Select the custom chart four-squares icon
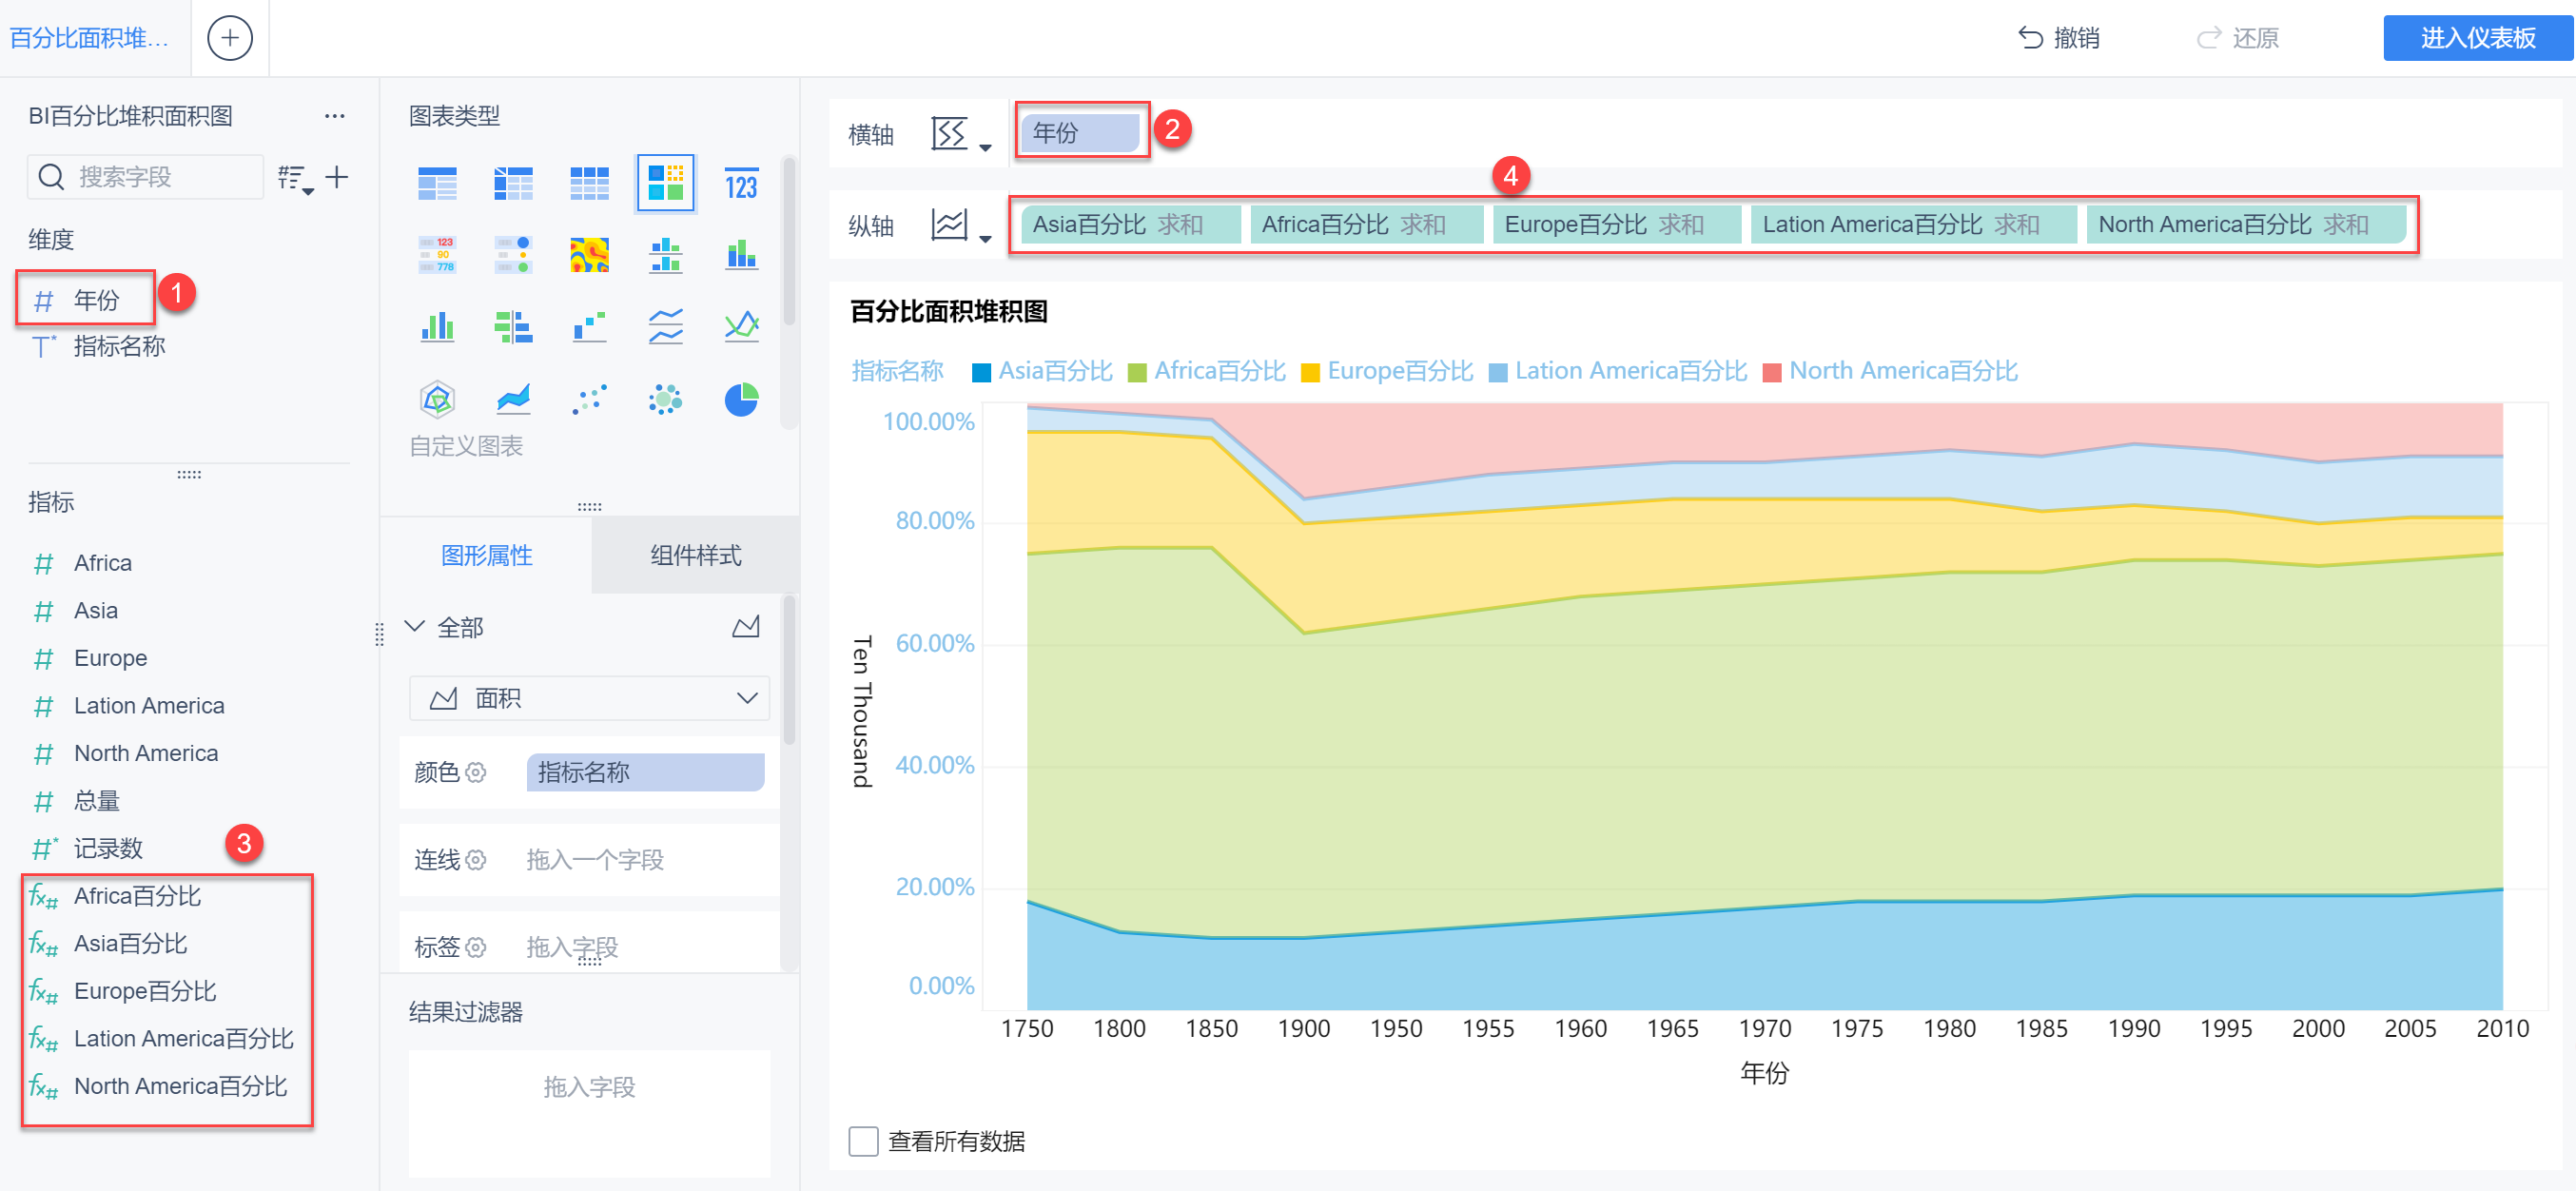The width and height of the screenshot is (2576, 1191). (665, 184)
